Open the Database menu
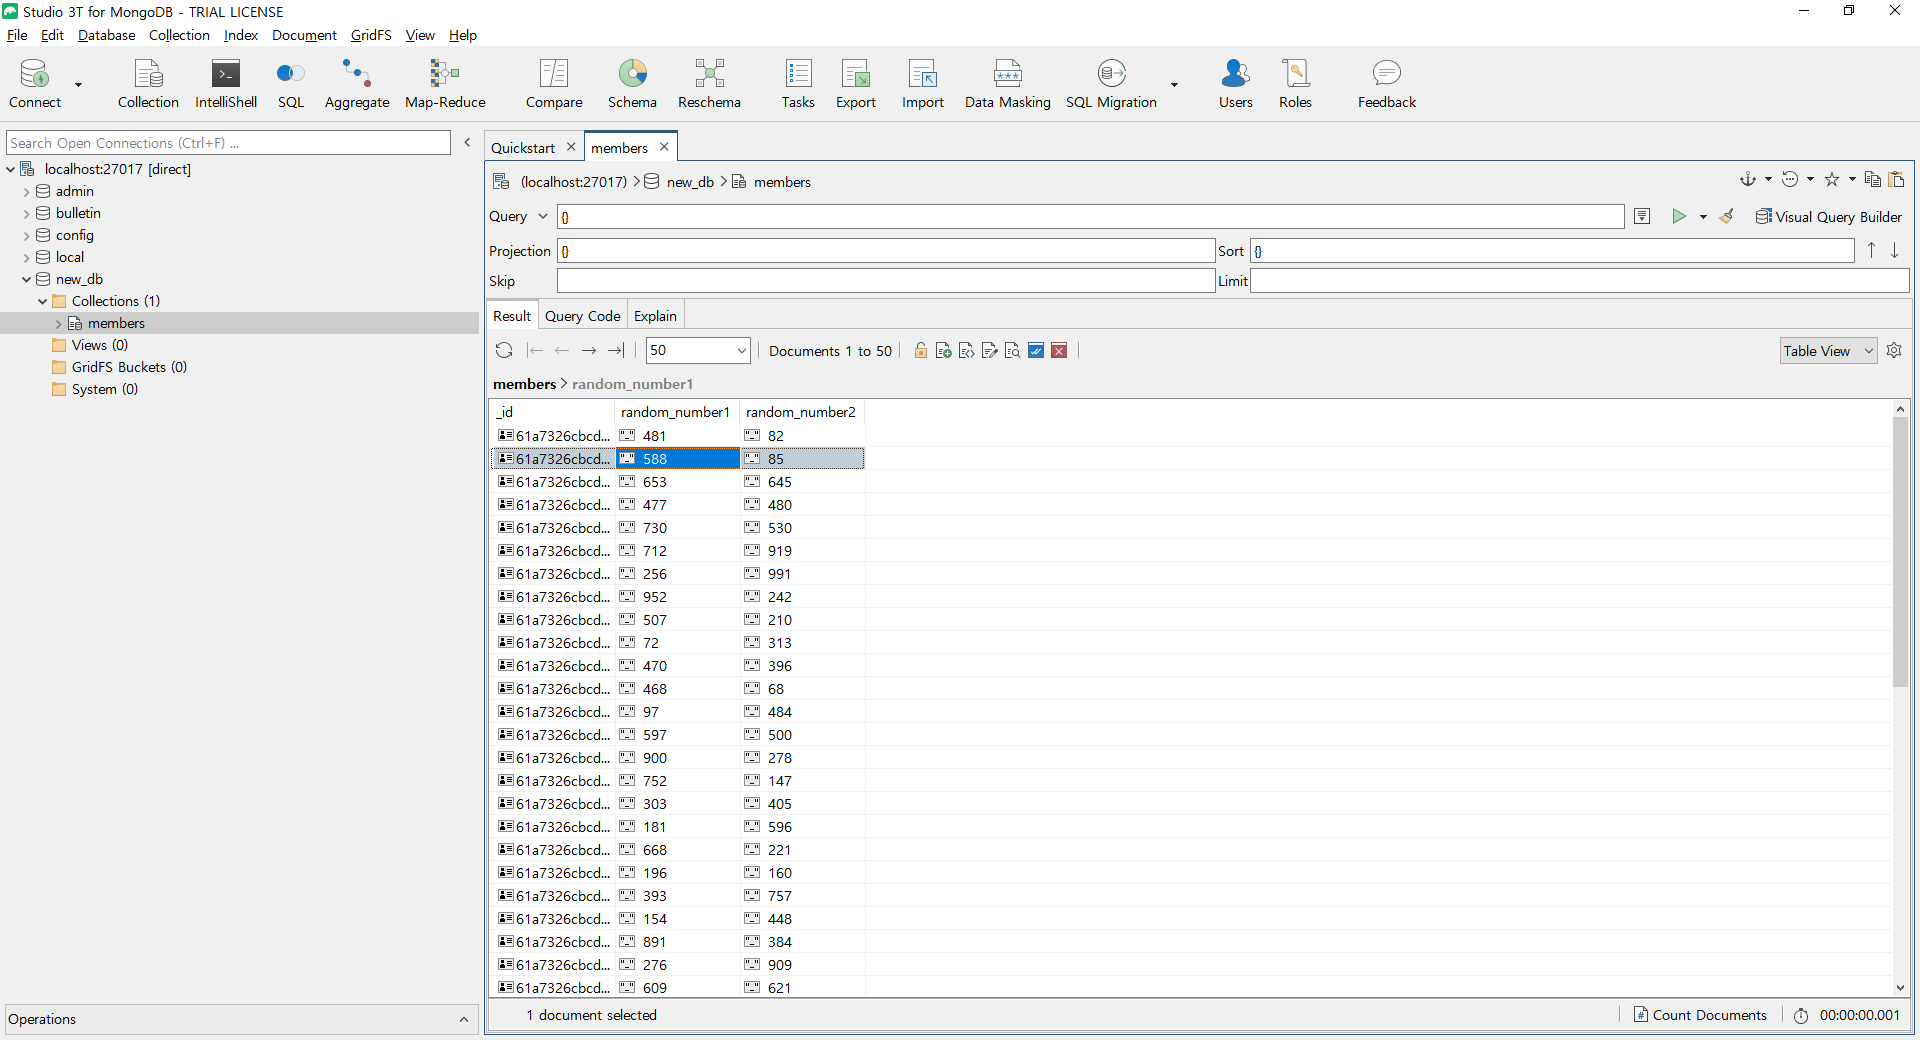This screenshot has height=1040, width=1920. (x=106, y=35)
